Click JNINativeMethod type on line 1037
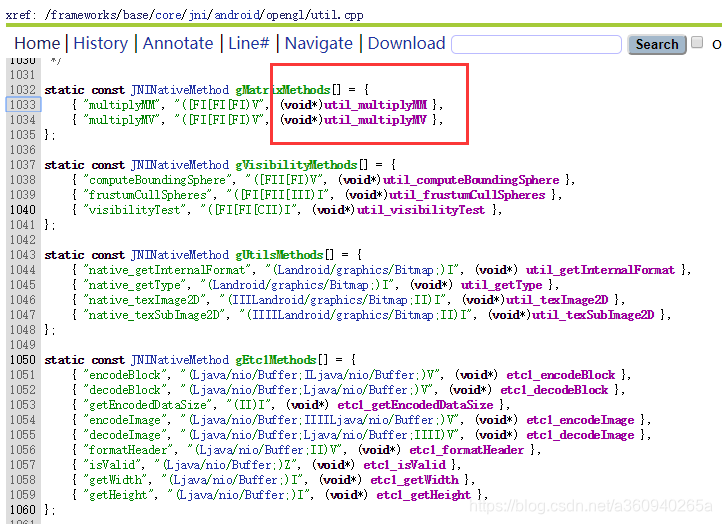Viewport: 722px width, 524px height. coord(180,164)
